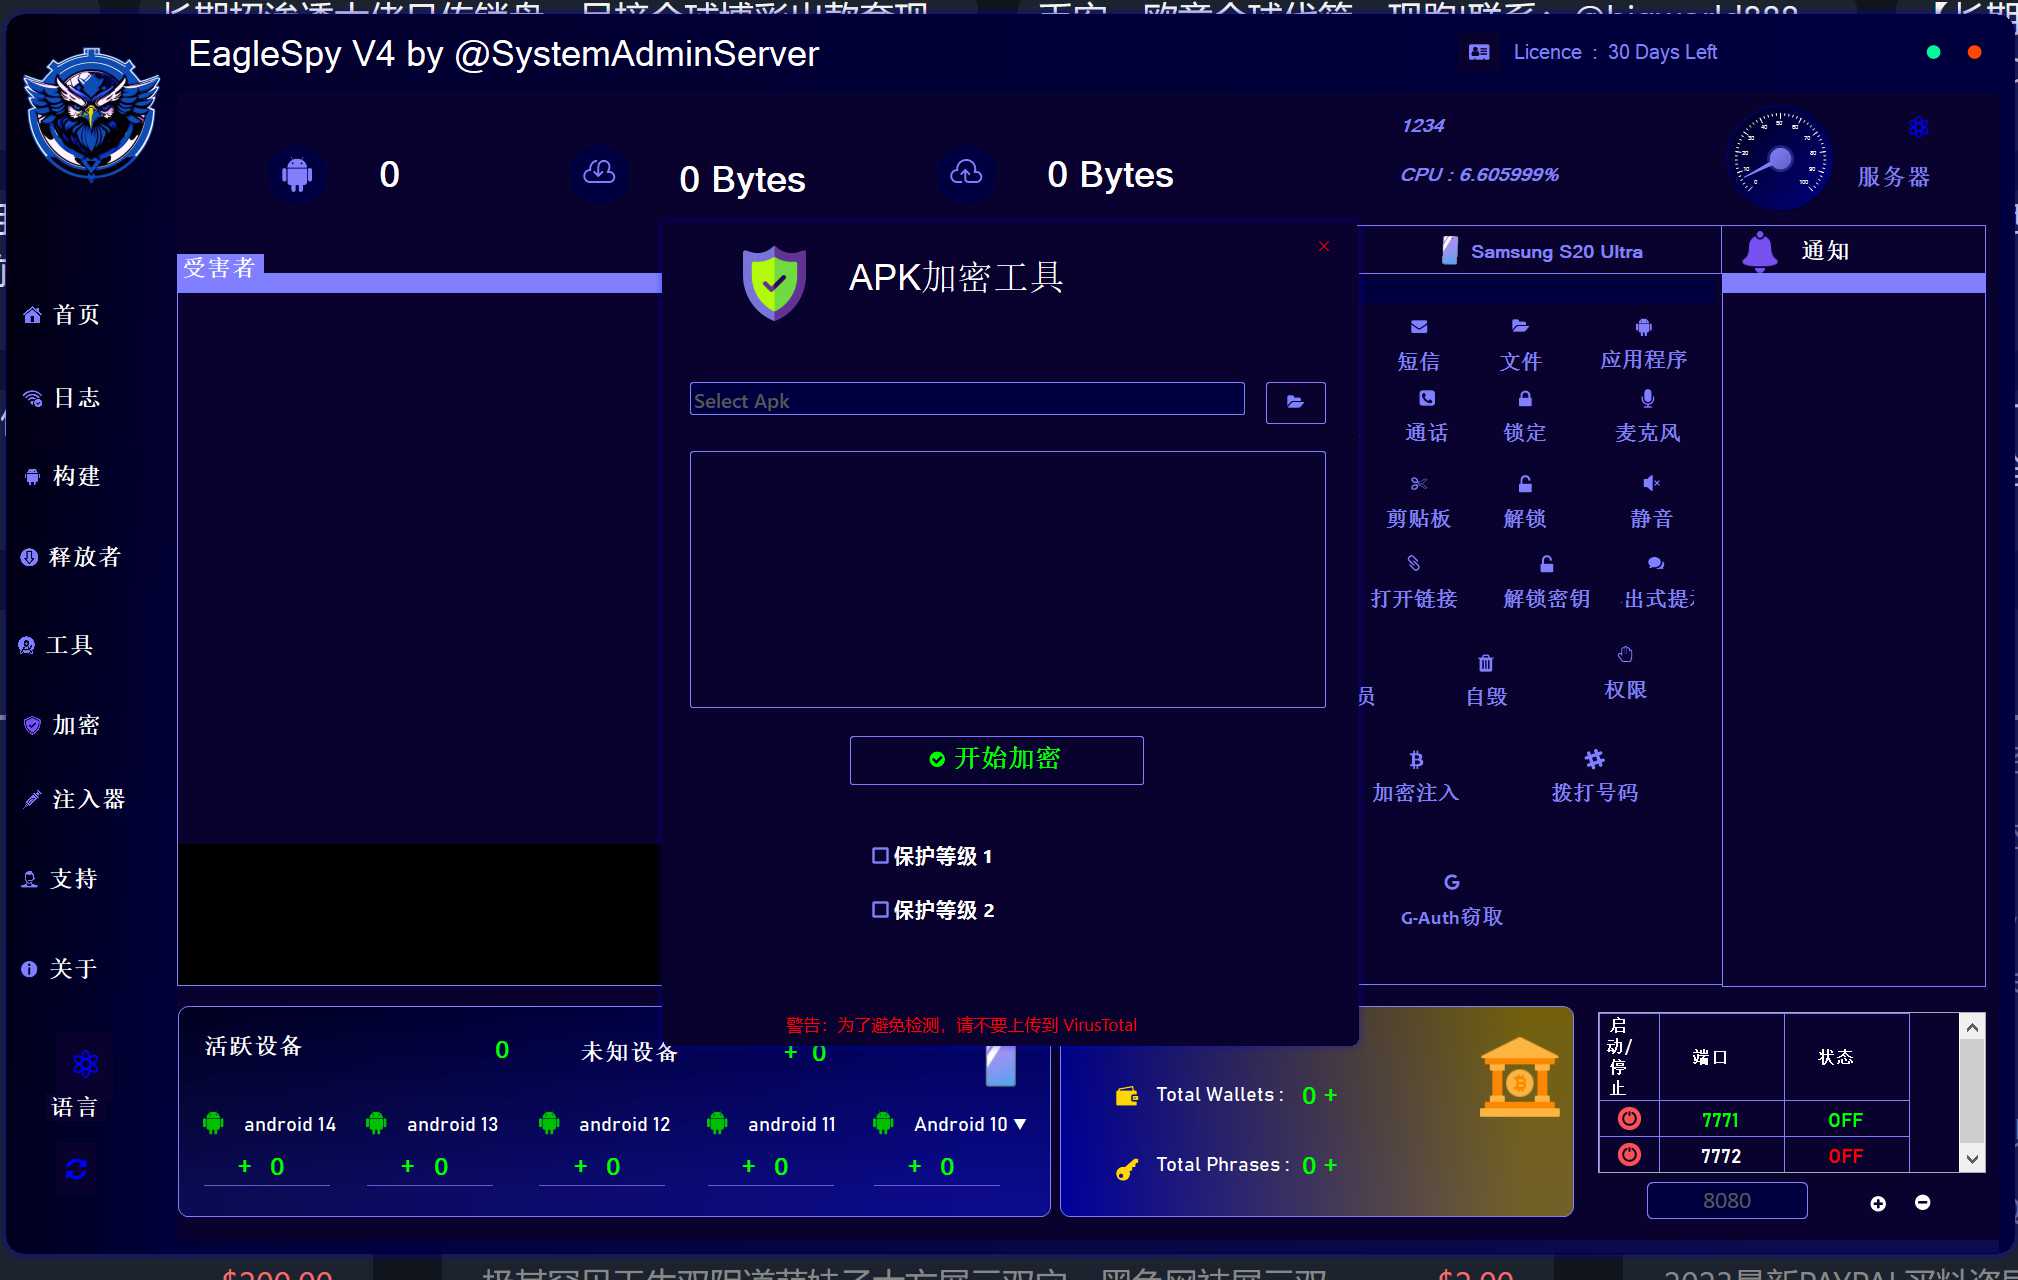The image size is (2018, 1280).
Task: Open the 日志 logs menu item
Action: point(61,398)
